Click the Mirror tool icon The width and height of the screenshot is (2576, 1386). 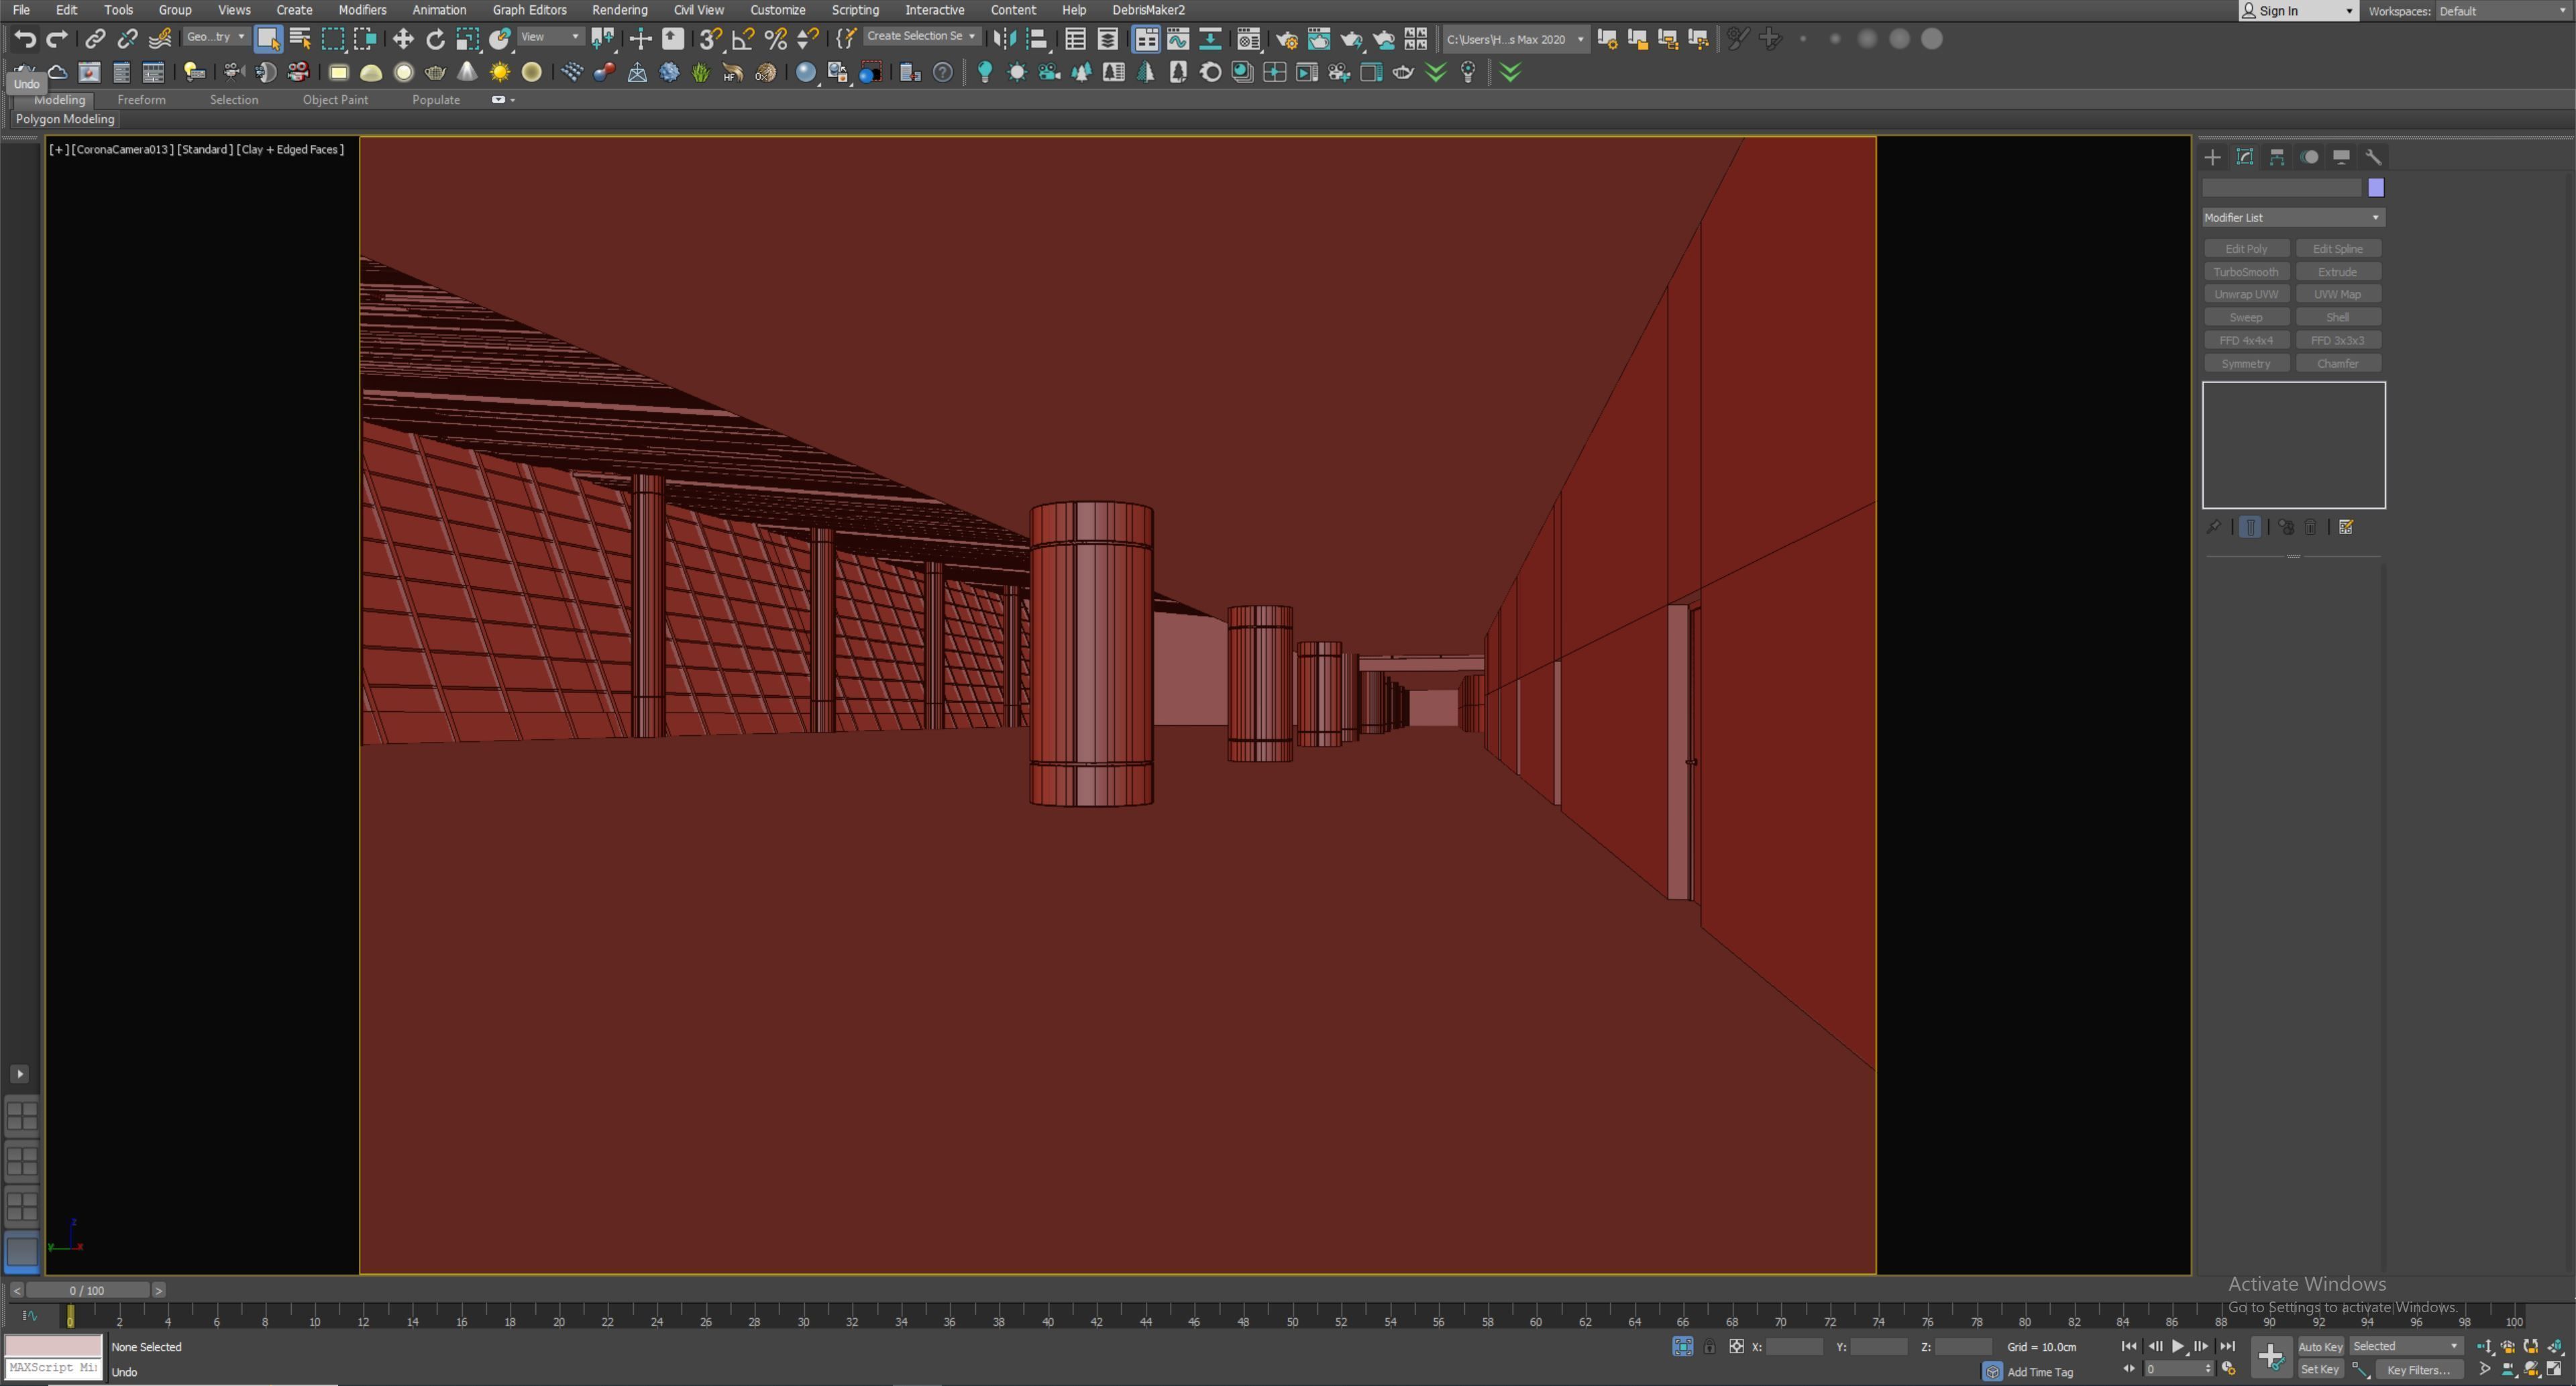1004,39
